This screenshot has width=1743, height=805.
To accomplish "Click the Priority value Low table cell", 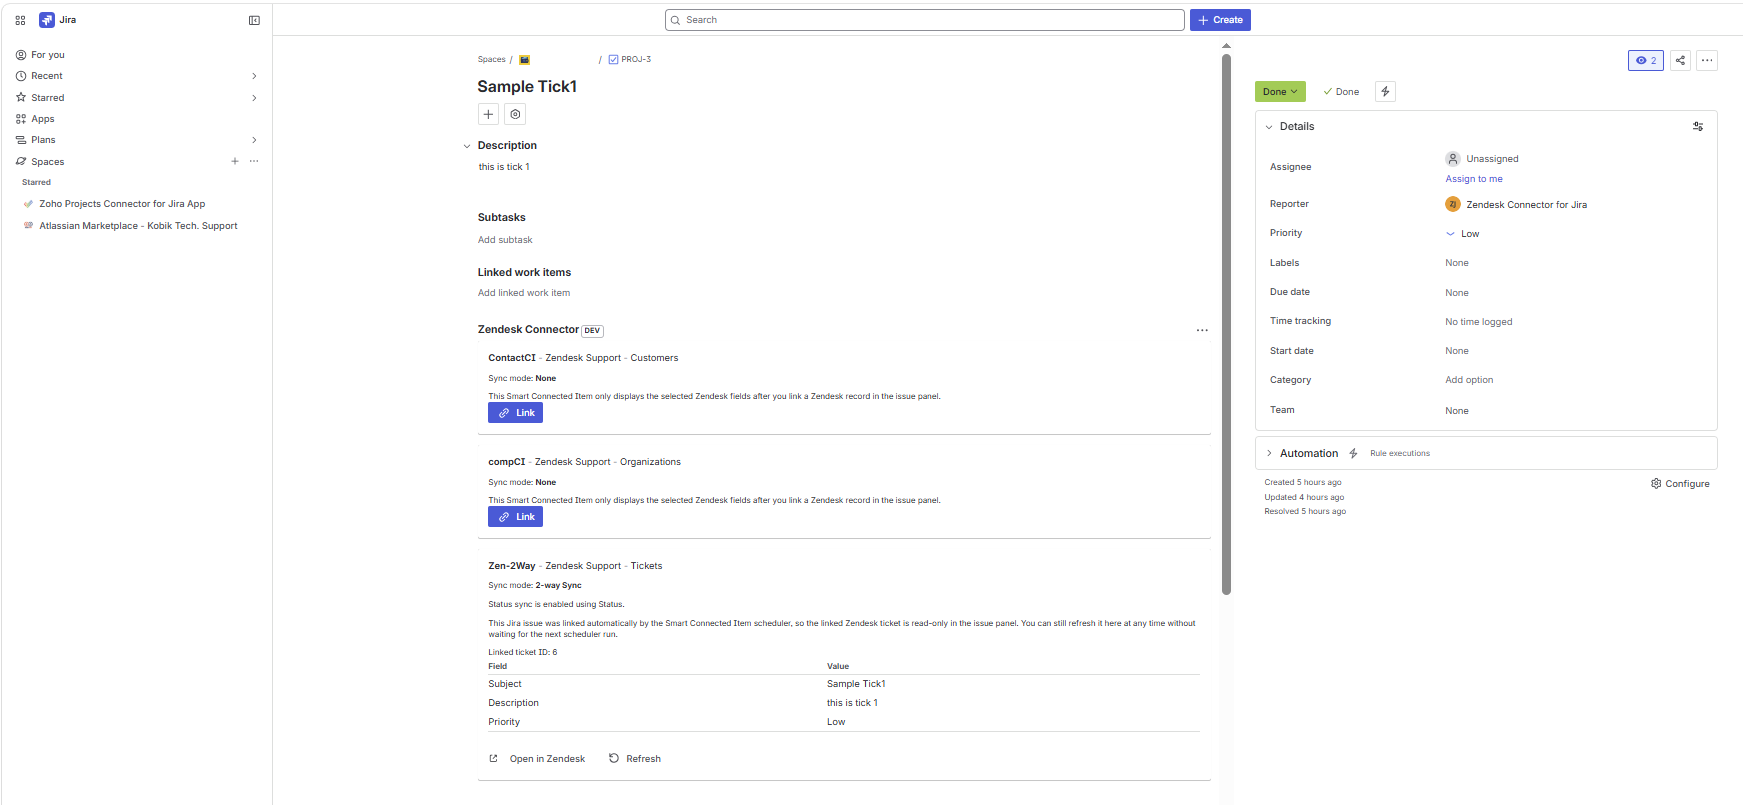I will click(x=836, y=722).
